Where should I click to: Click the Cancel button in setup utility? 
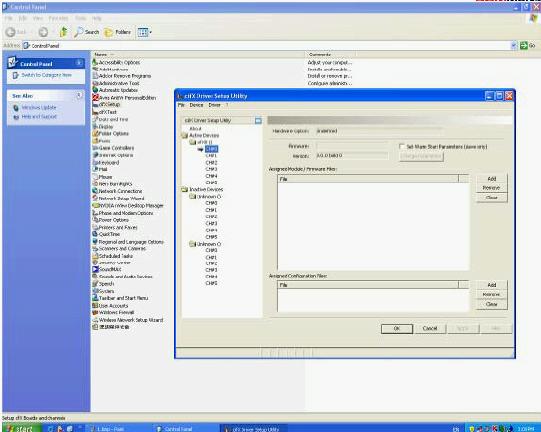pos(430,328)
